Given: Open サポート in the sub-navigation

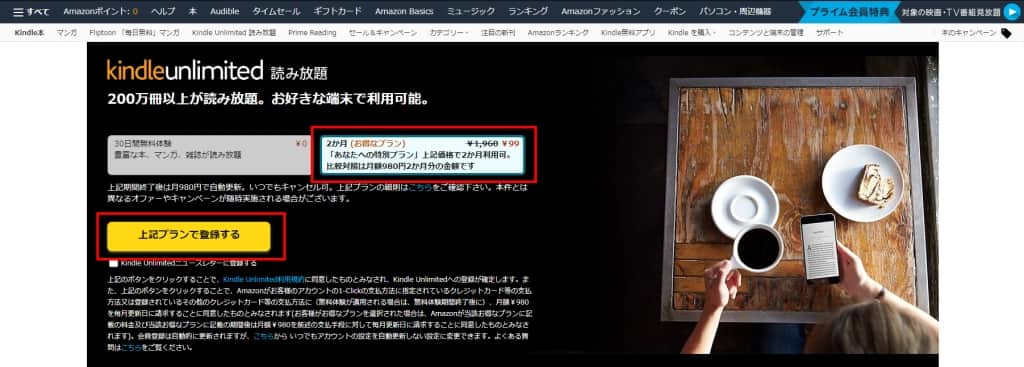Looking at the screenshot, I should point(829,33).
